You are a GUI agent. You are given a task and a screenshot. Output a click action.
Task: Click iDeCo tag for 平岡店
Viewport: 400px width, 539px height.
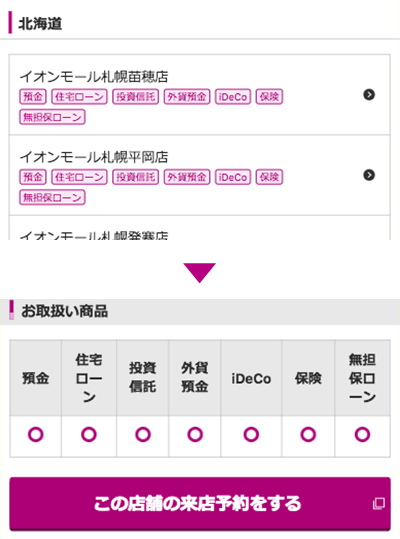click(233, 177)
